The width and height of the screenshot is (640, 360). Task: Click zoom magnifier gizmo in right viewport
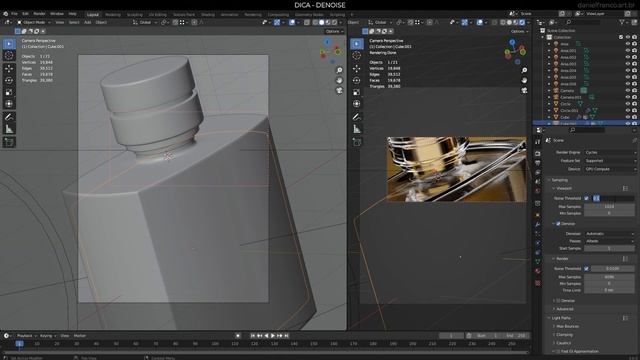click(524, 71)
